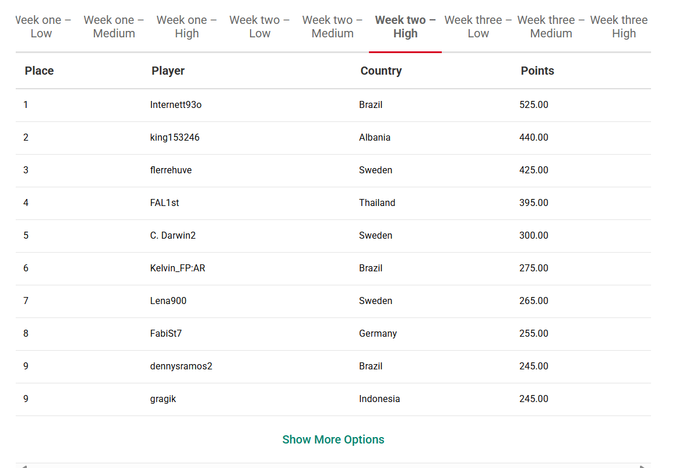The height and width of the screenshot is (468, 700).
Task: Click player name flerrehuve
Action: click(171, 170)
